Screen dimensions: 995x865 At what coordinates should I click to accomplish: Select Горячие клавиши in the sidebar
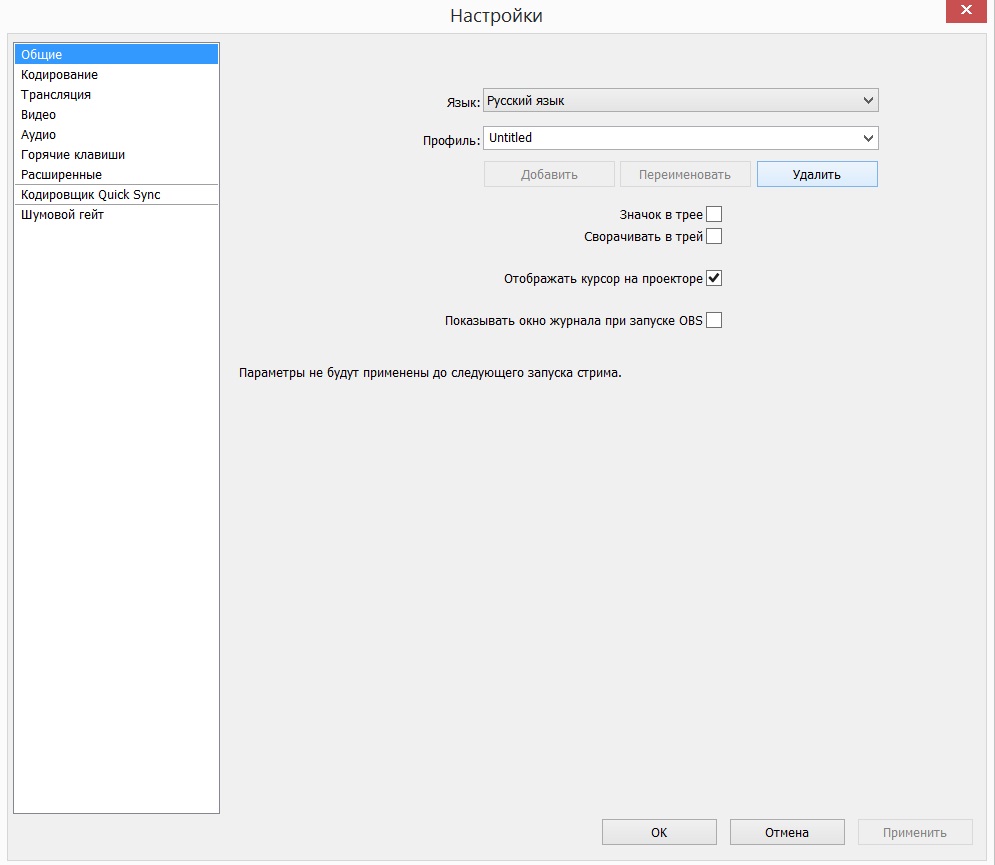coord(72,155)
